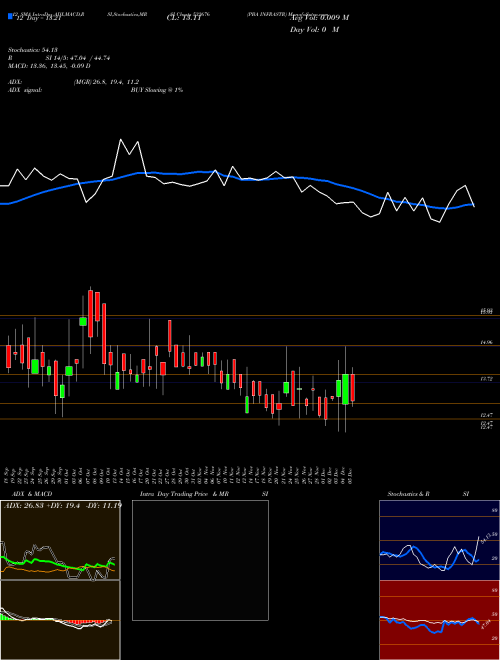Open the empty Intra Day Trading Price chart box
The image size is (500, 660).
(200, 560)
